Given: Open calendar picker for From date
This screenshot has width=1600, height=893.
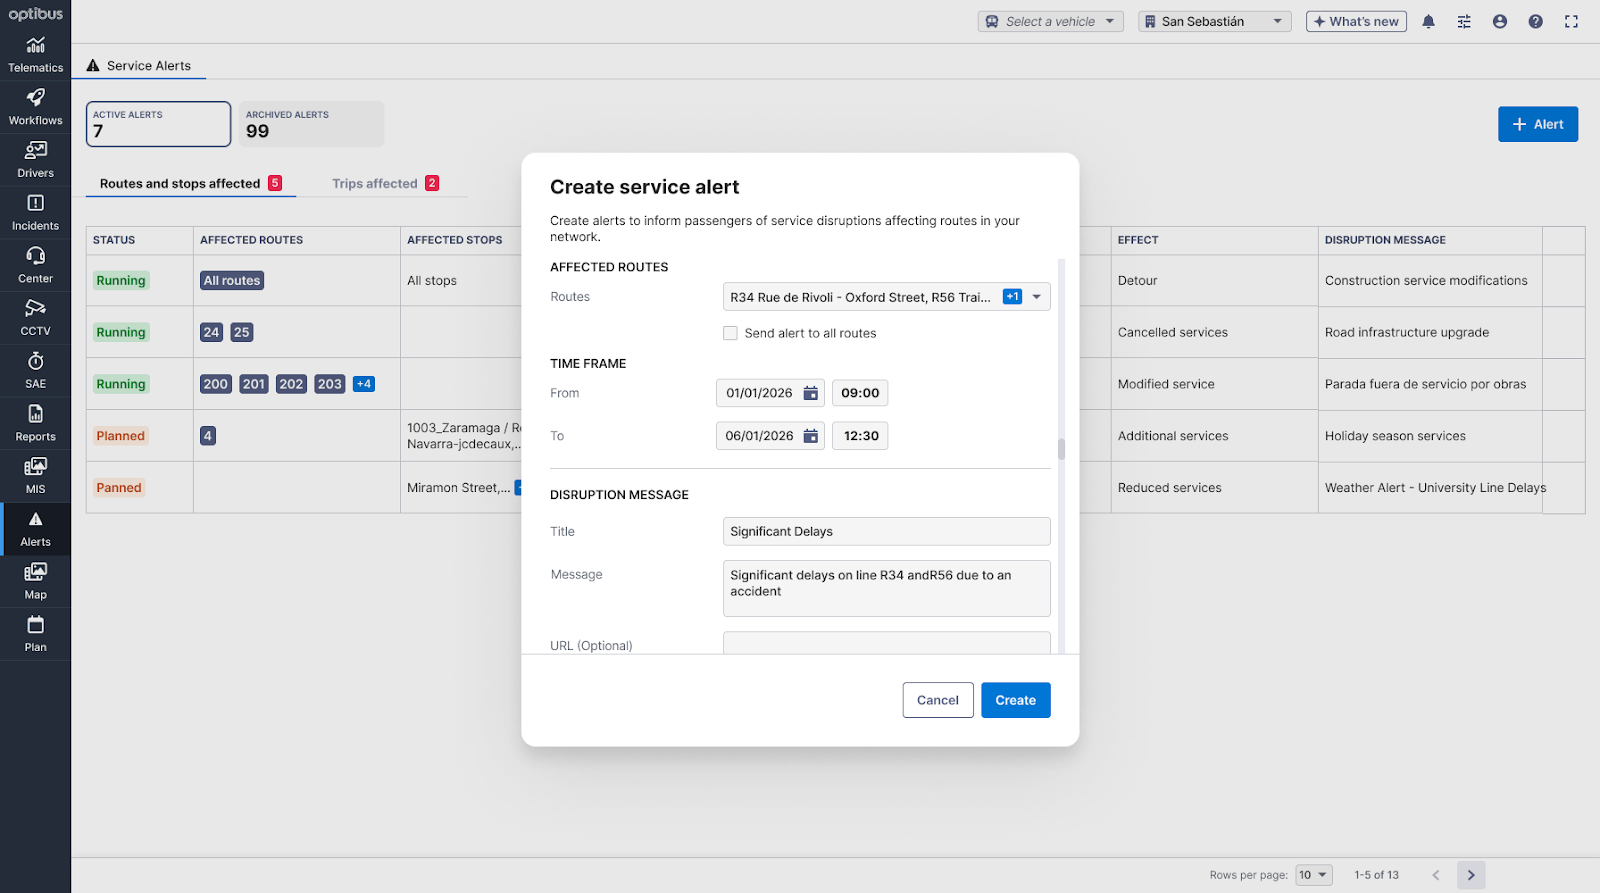Looking at the screenshot, I should click(x=811, y=393).
